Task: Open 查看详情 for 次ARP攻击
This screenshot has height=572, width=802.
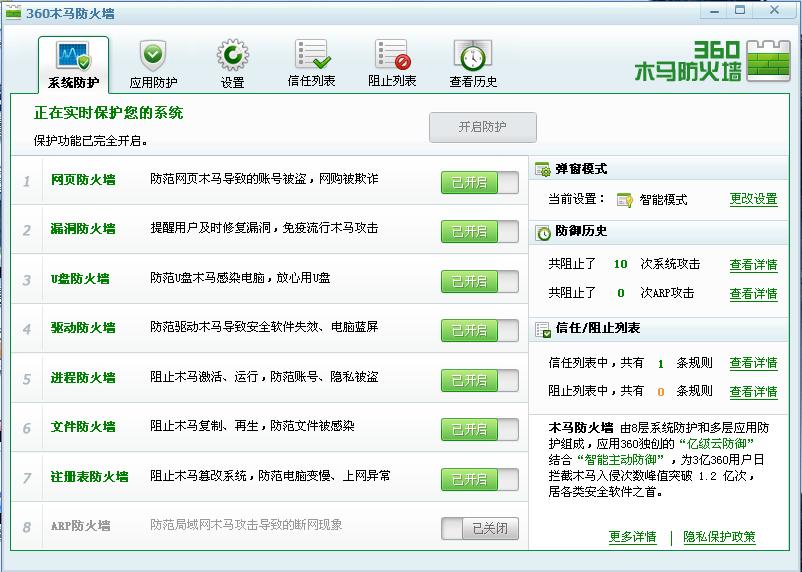Action: [x=753, y=294]
